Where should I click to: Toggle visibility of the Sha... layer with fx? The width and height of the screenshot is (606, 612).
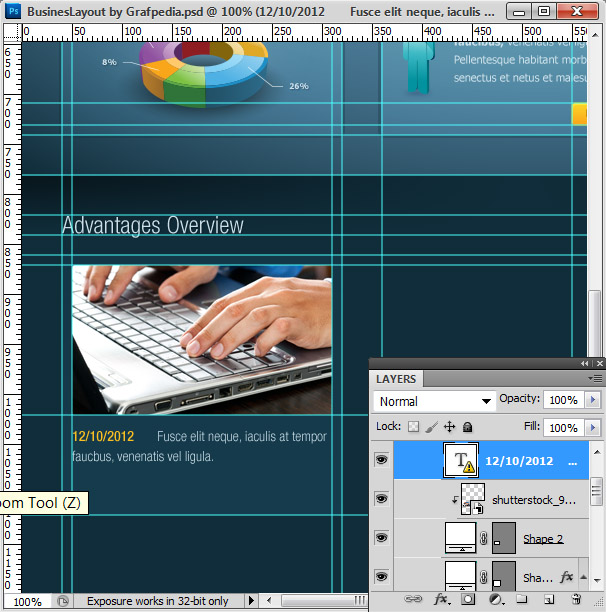(381, 576)
